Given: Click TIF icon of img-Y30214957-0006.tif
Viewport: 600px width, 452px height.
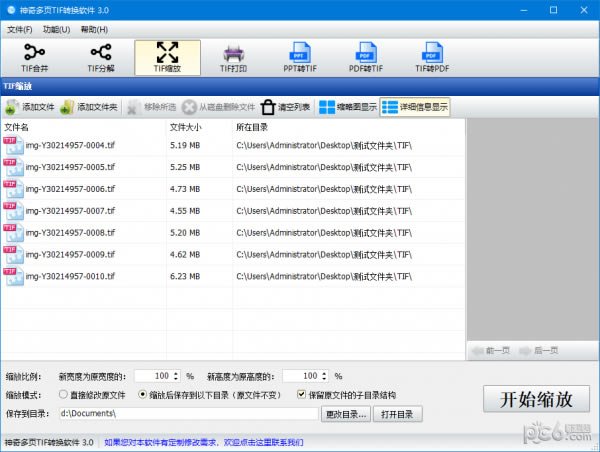Looking at the screenshot, I should [13, 189].
